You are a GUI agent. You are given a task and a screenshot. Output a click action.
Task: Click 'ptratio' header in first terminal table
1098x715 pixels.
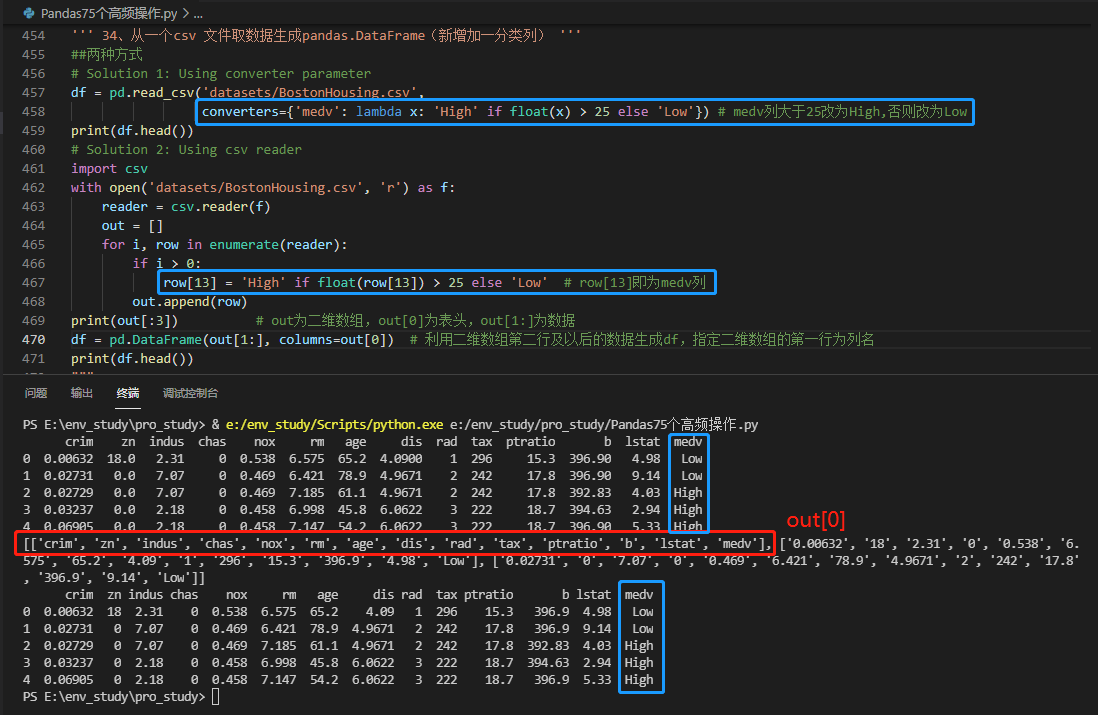click(x=531, y=442)
